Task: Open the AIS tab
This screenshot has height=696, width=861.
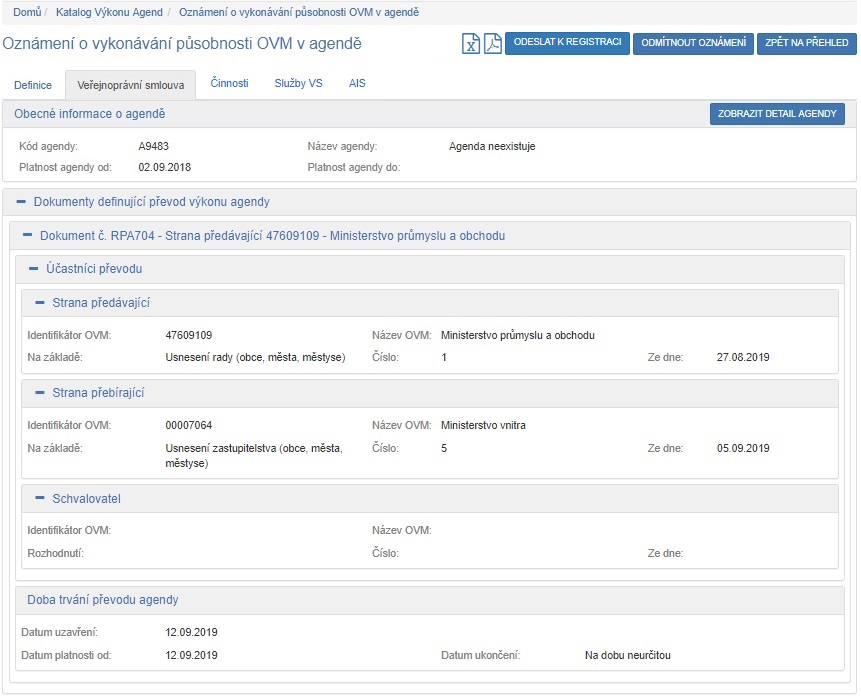Action: tap(357, 84)
